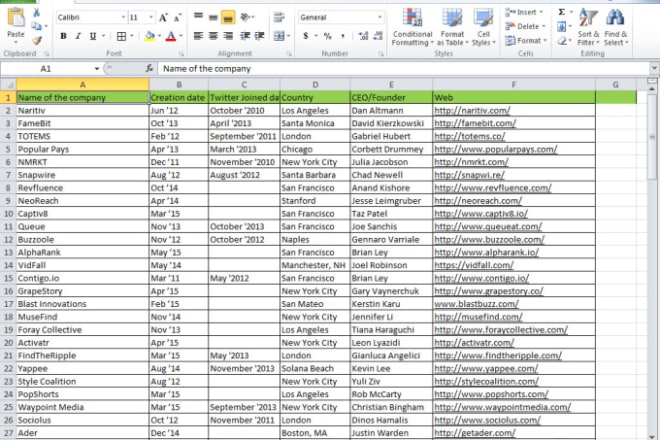Open the font size 11 dropdown
660x440 pixels.
click(x=151, y=18)
